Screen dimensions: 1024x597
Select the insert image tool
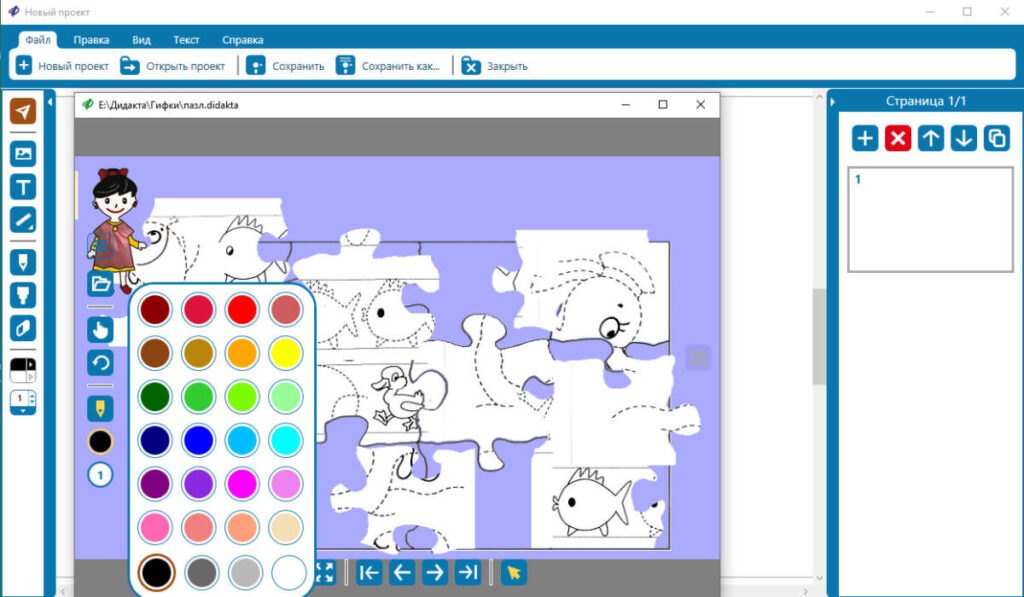[23, 153]
